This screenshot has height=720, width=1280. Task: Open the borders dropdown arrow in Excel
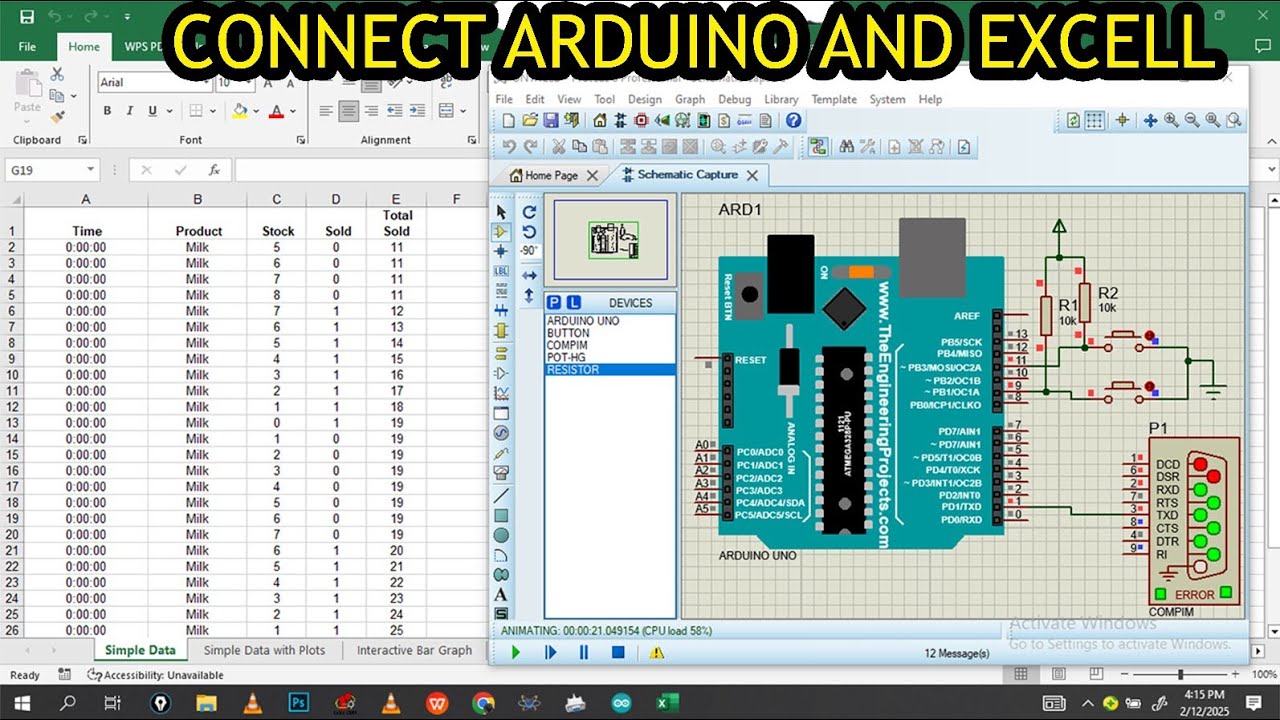coord(213,111)
